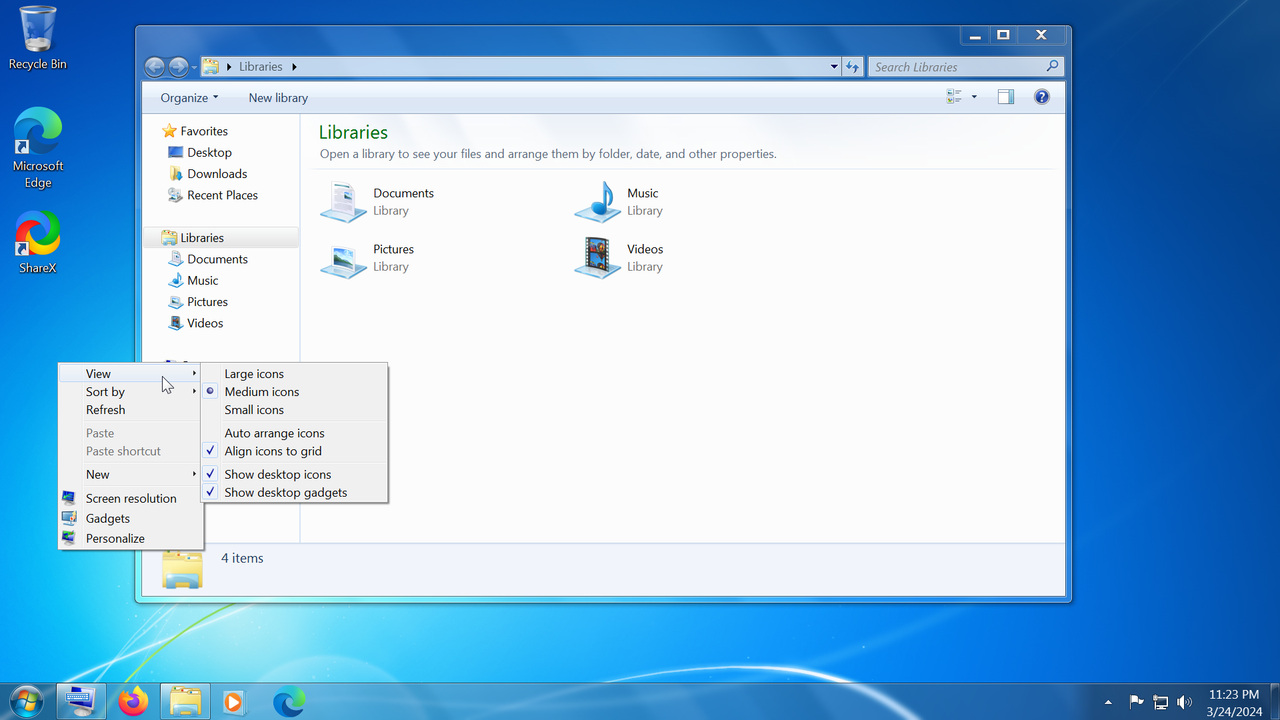Open the view options dropdown arrow
1280x720 pixels.
coord(974,97)
